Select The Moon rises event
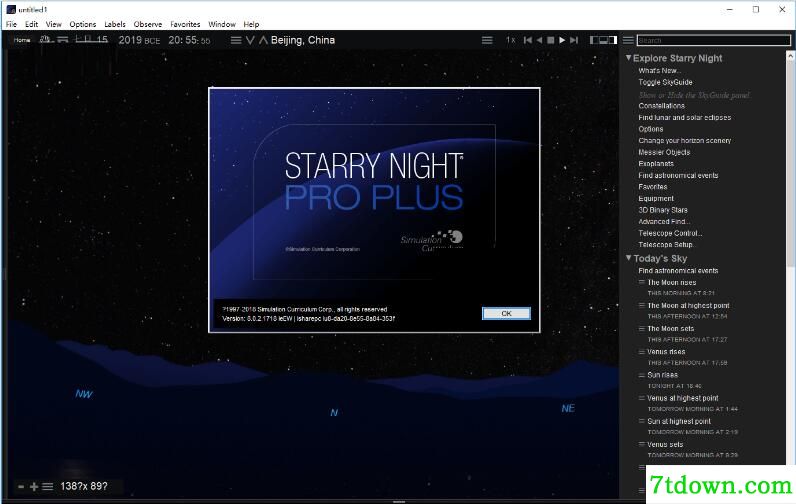This screenshot has width=796, height=504. click(x=672, y=283)
